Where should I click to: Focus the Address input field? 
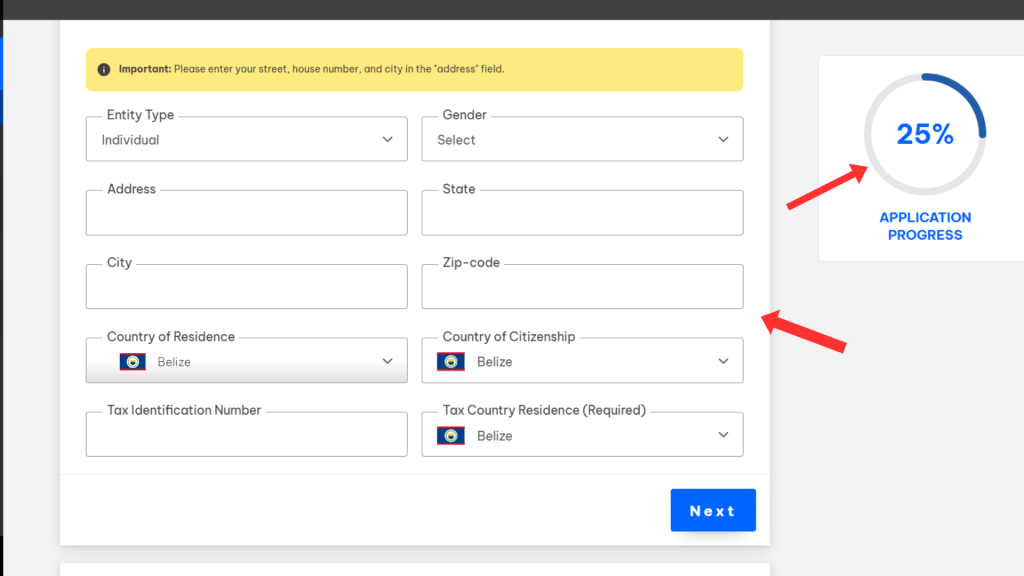(x=246, y=214)
